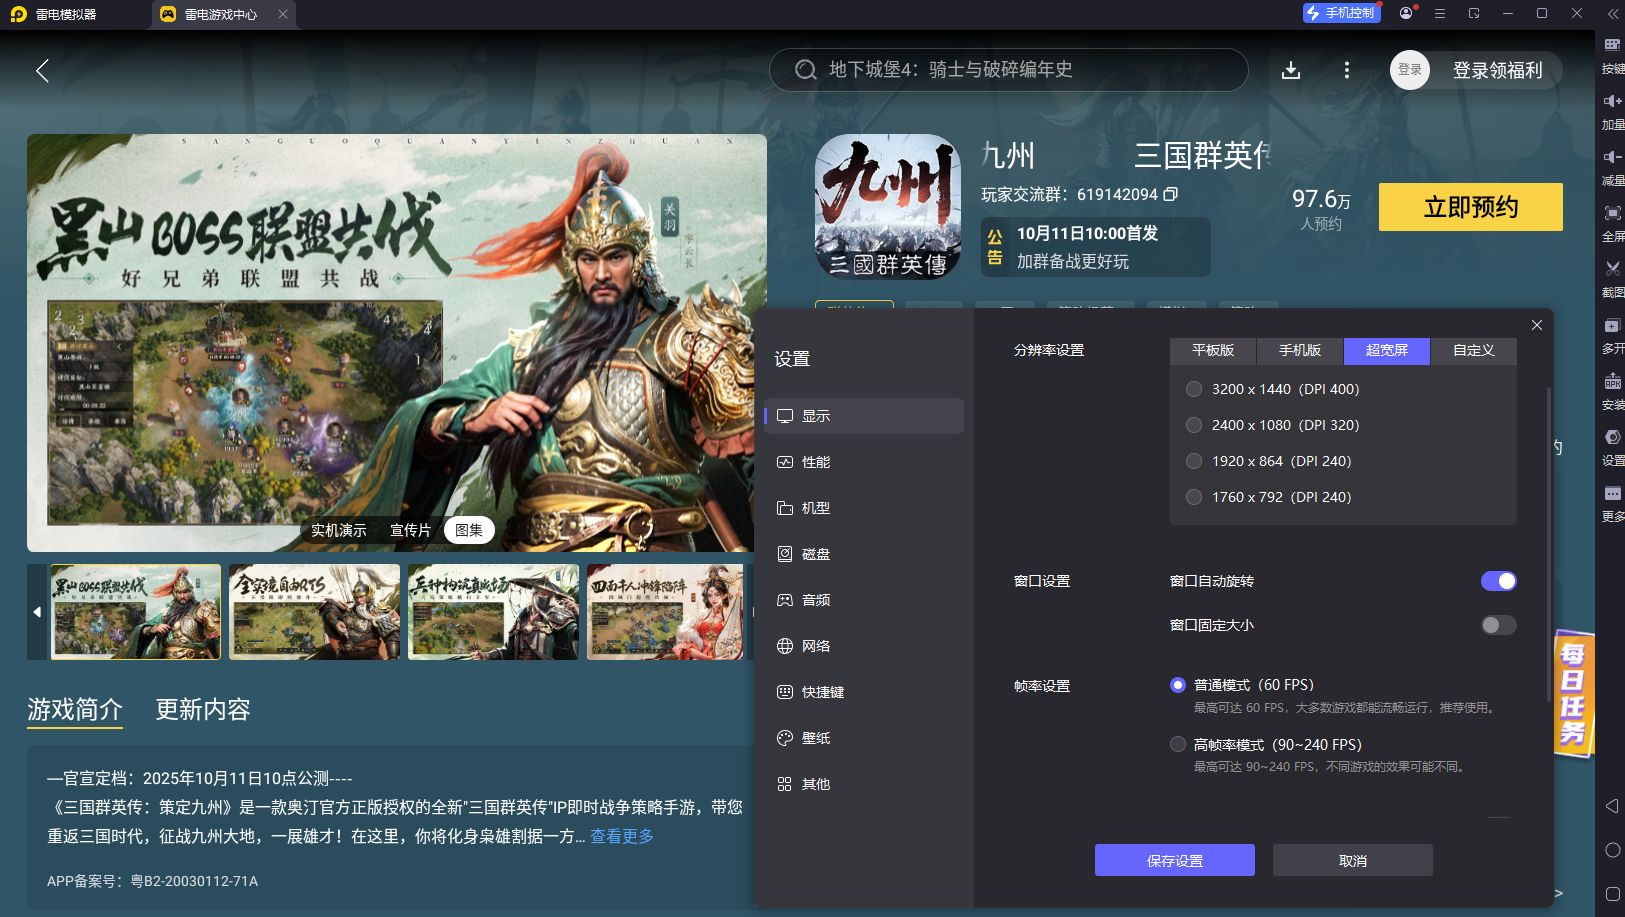Click 保存设置 save settings button
1625x917 pixels.
1175,860
